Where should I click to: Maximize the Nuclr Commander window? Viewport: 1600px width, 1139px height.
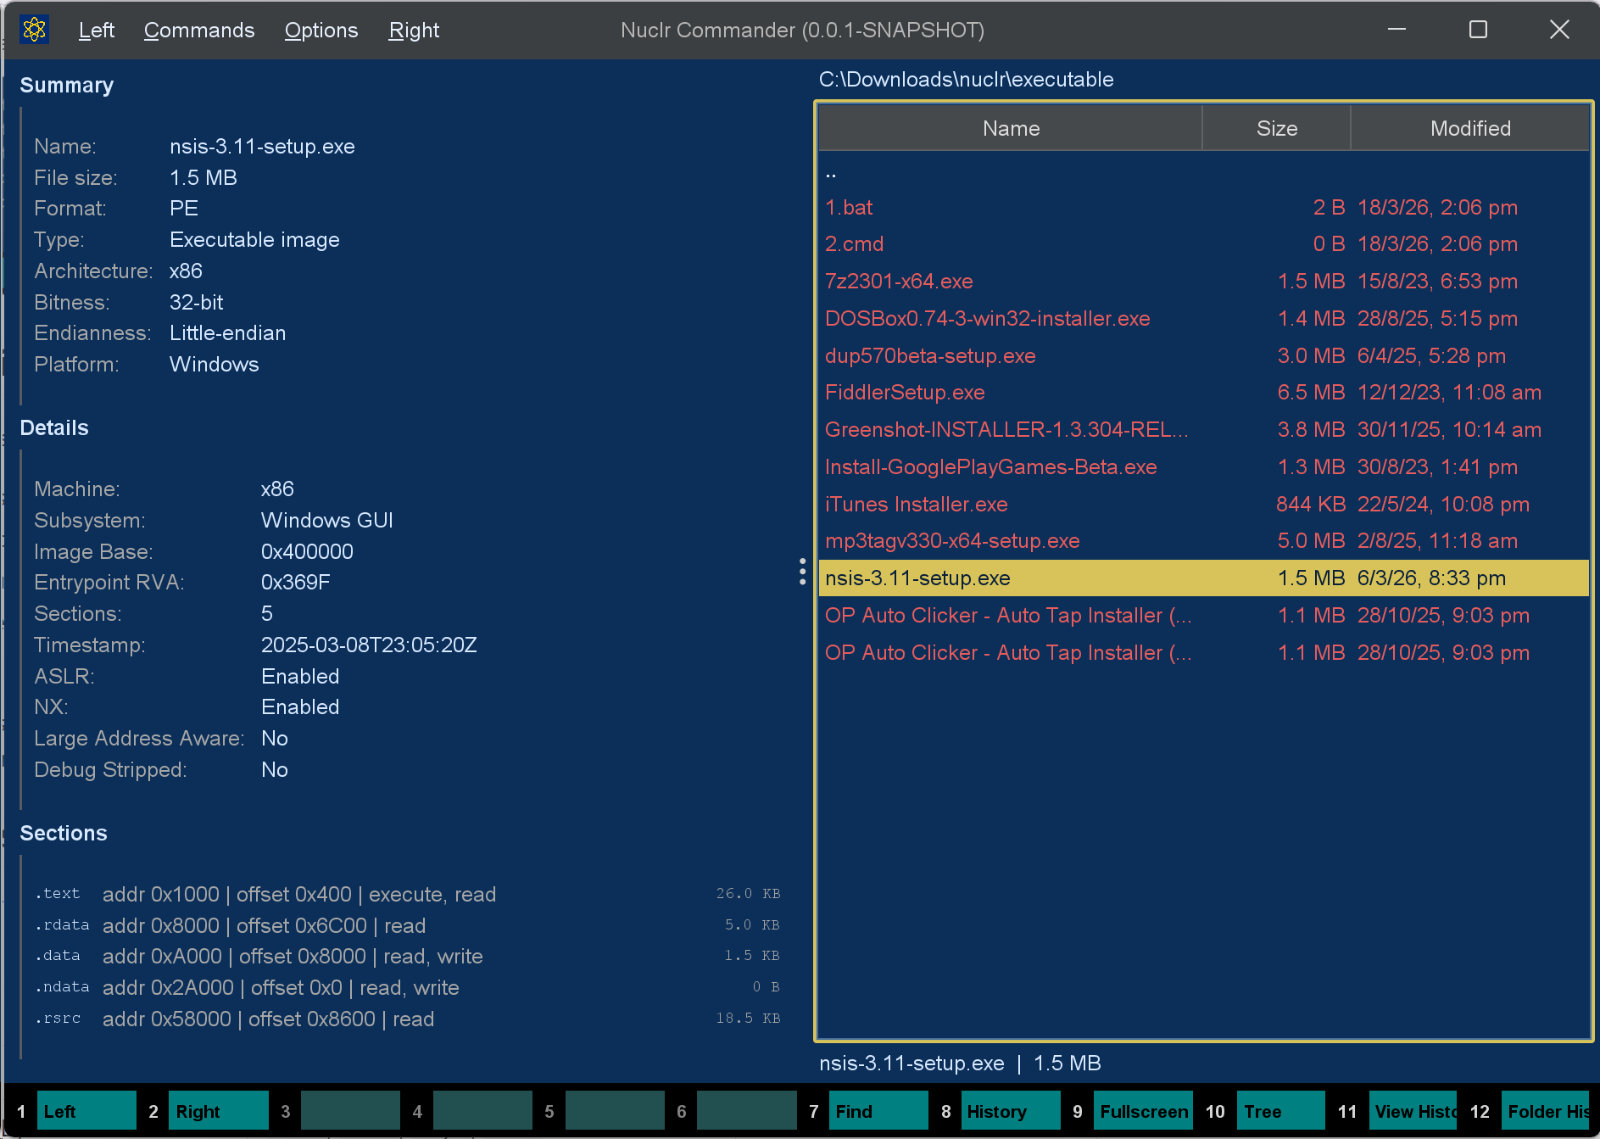point(1478,30)
